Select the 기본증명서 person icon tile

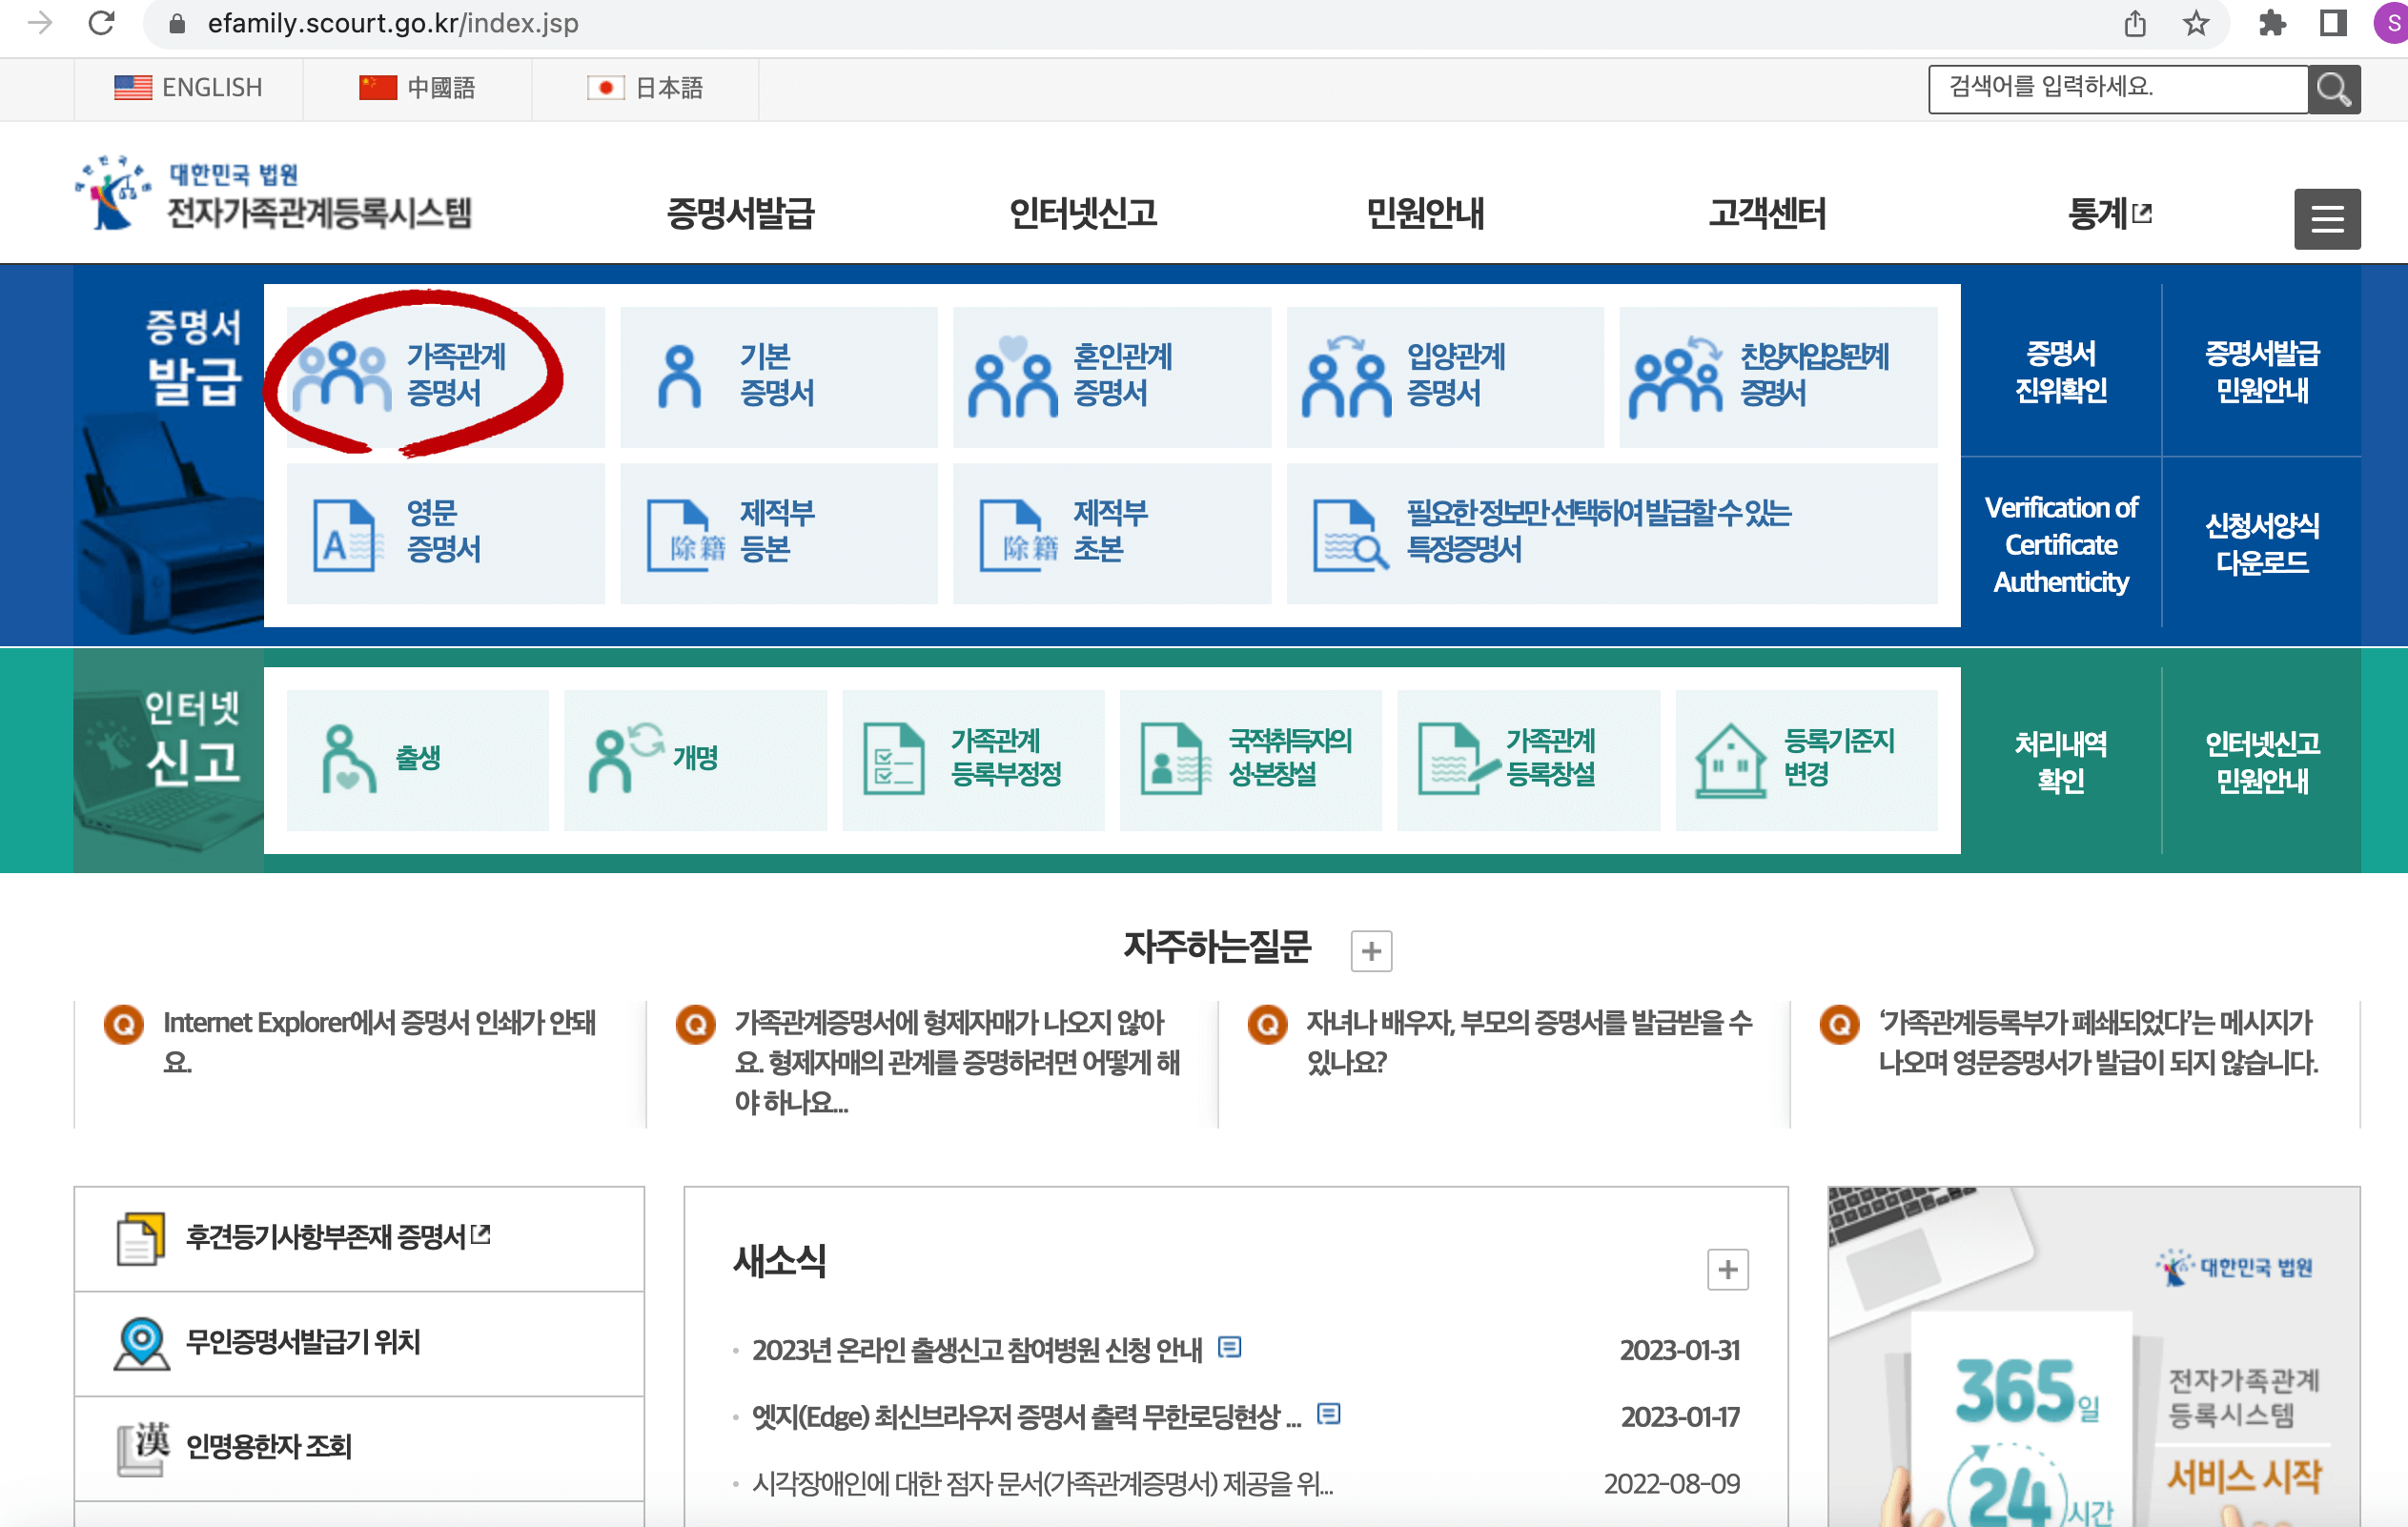tap(680, 376)
